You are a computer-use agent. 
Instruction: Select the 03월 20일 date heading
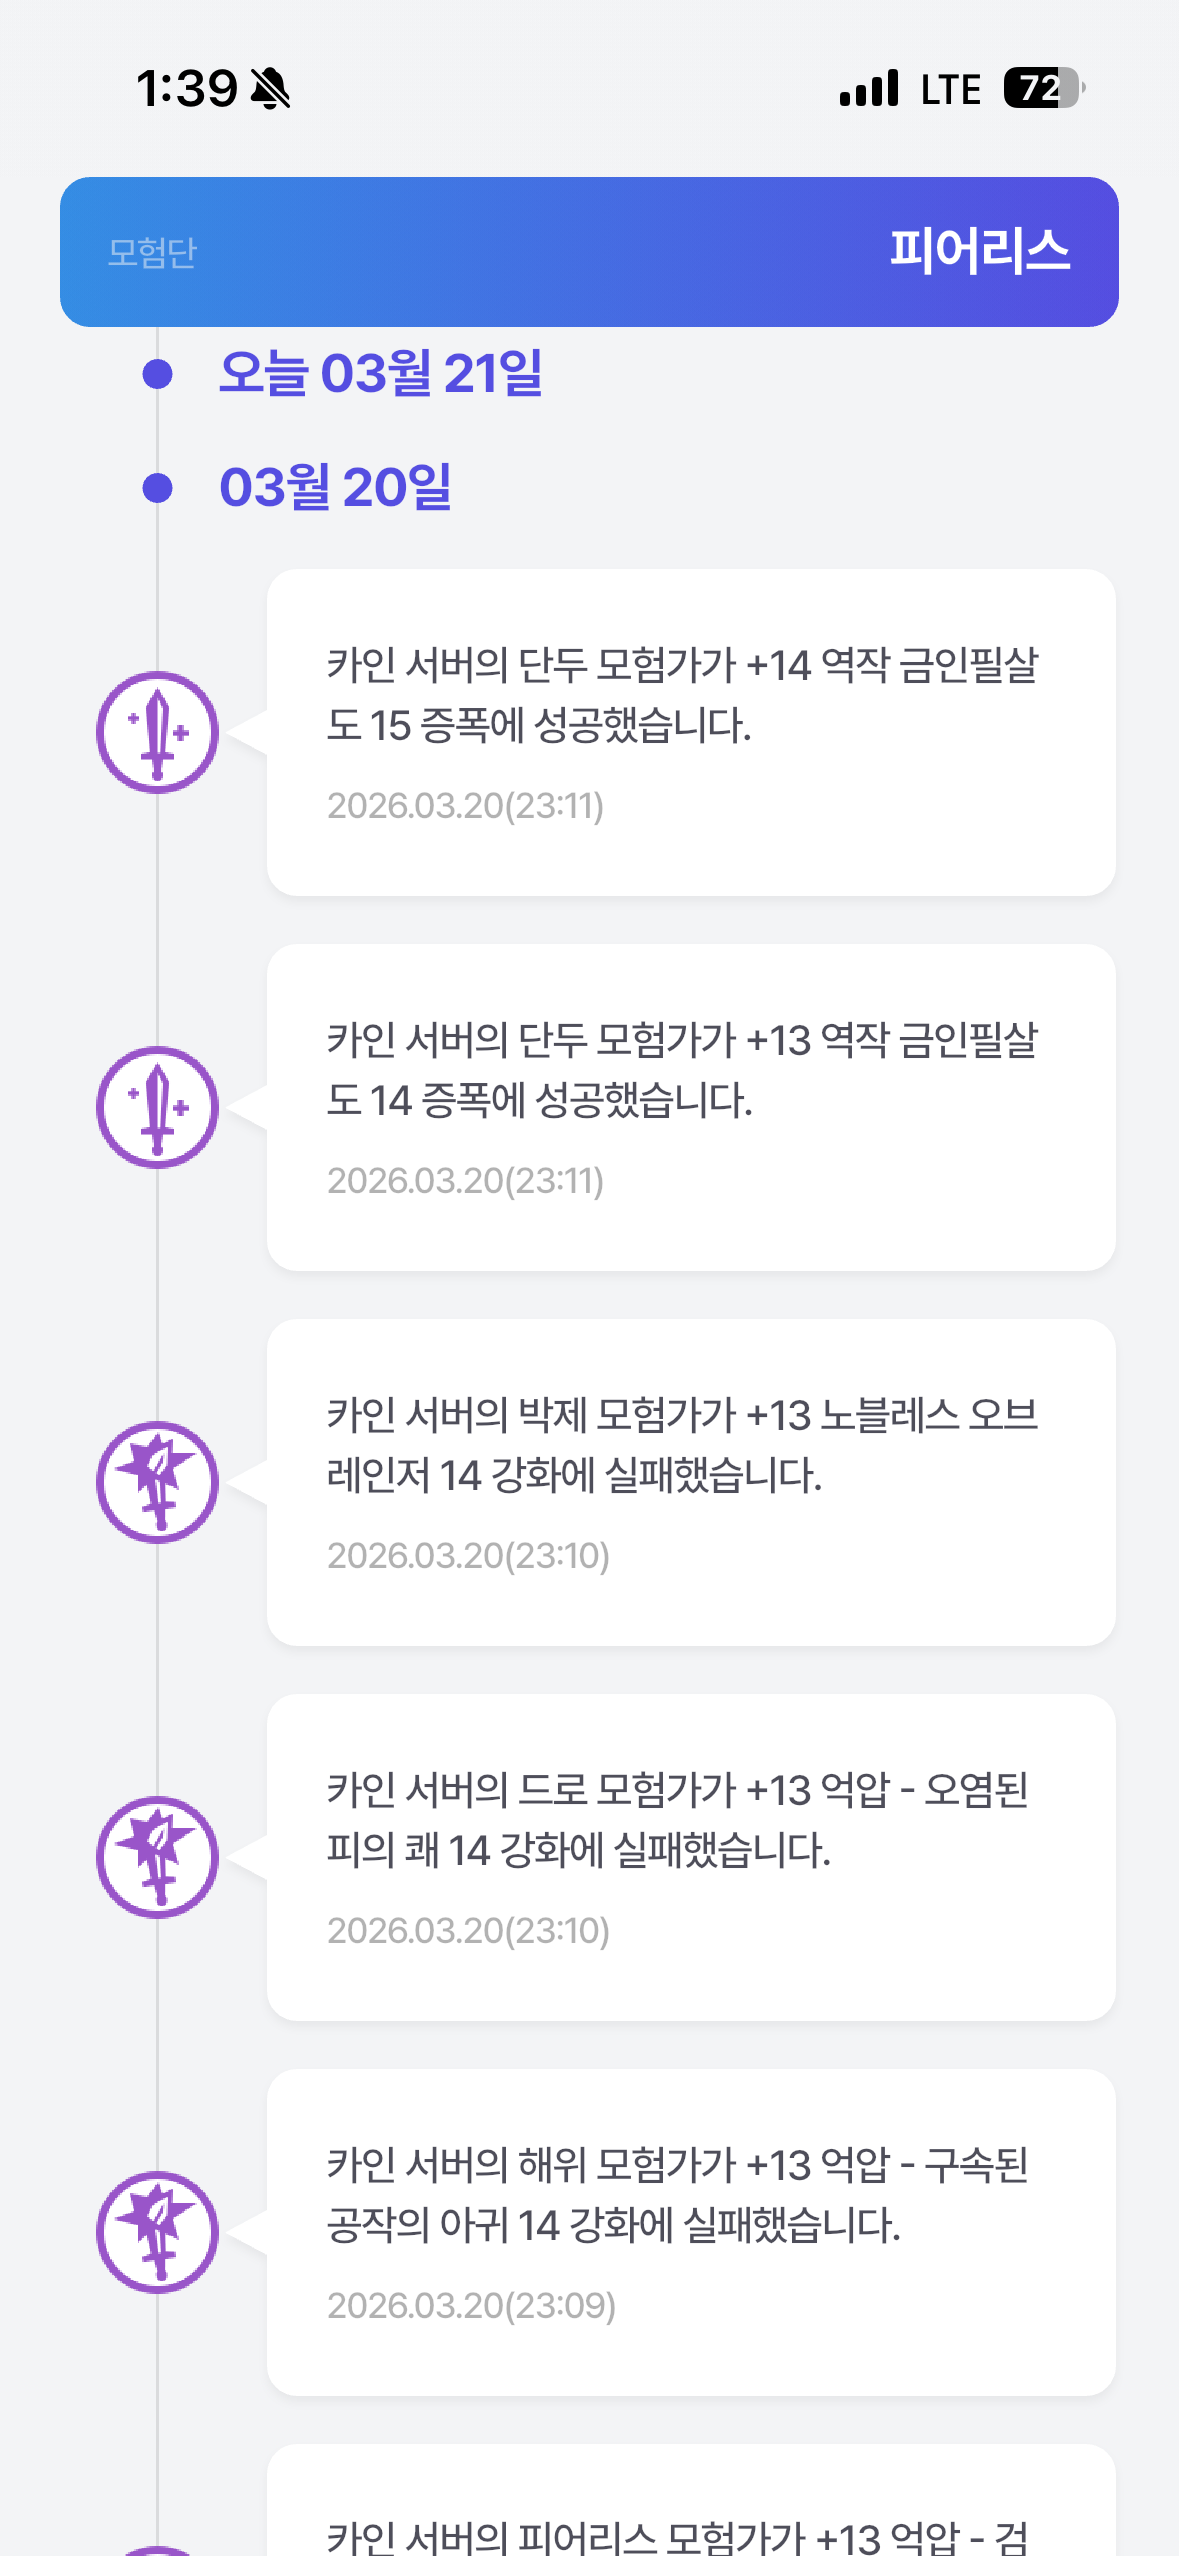point(335,488)
